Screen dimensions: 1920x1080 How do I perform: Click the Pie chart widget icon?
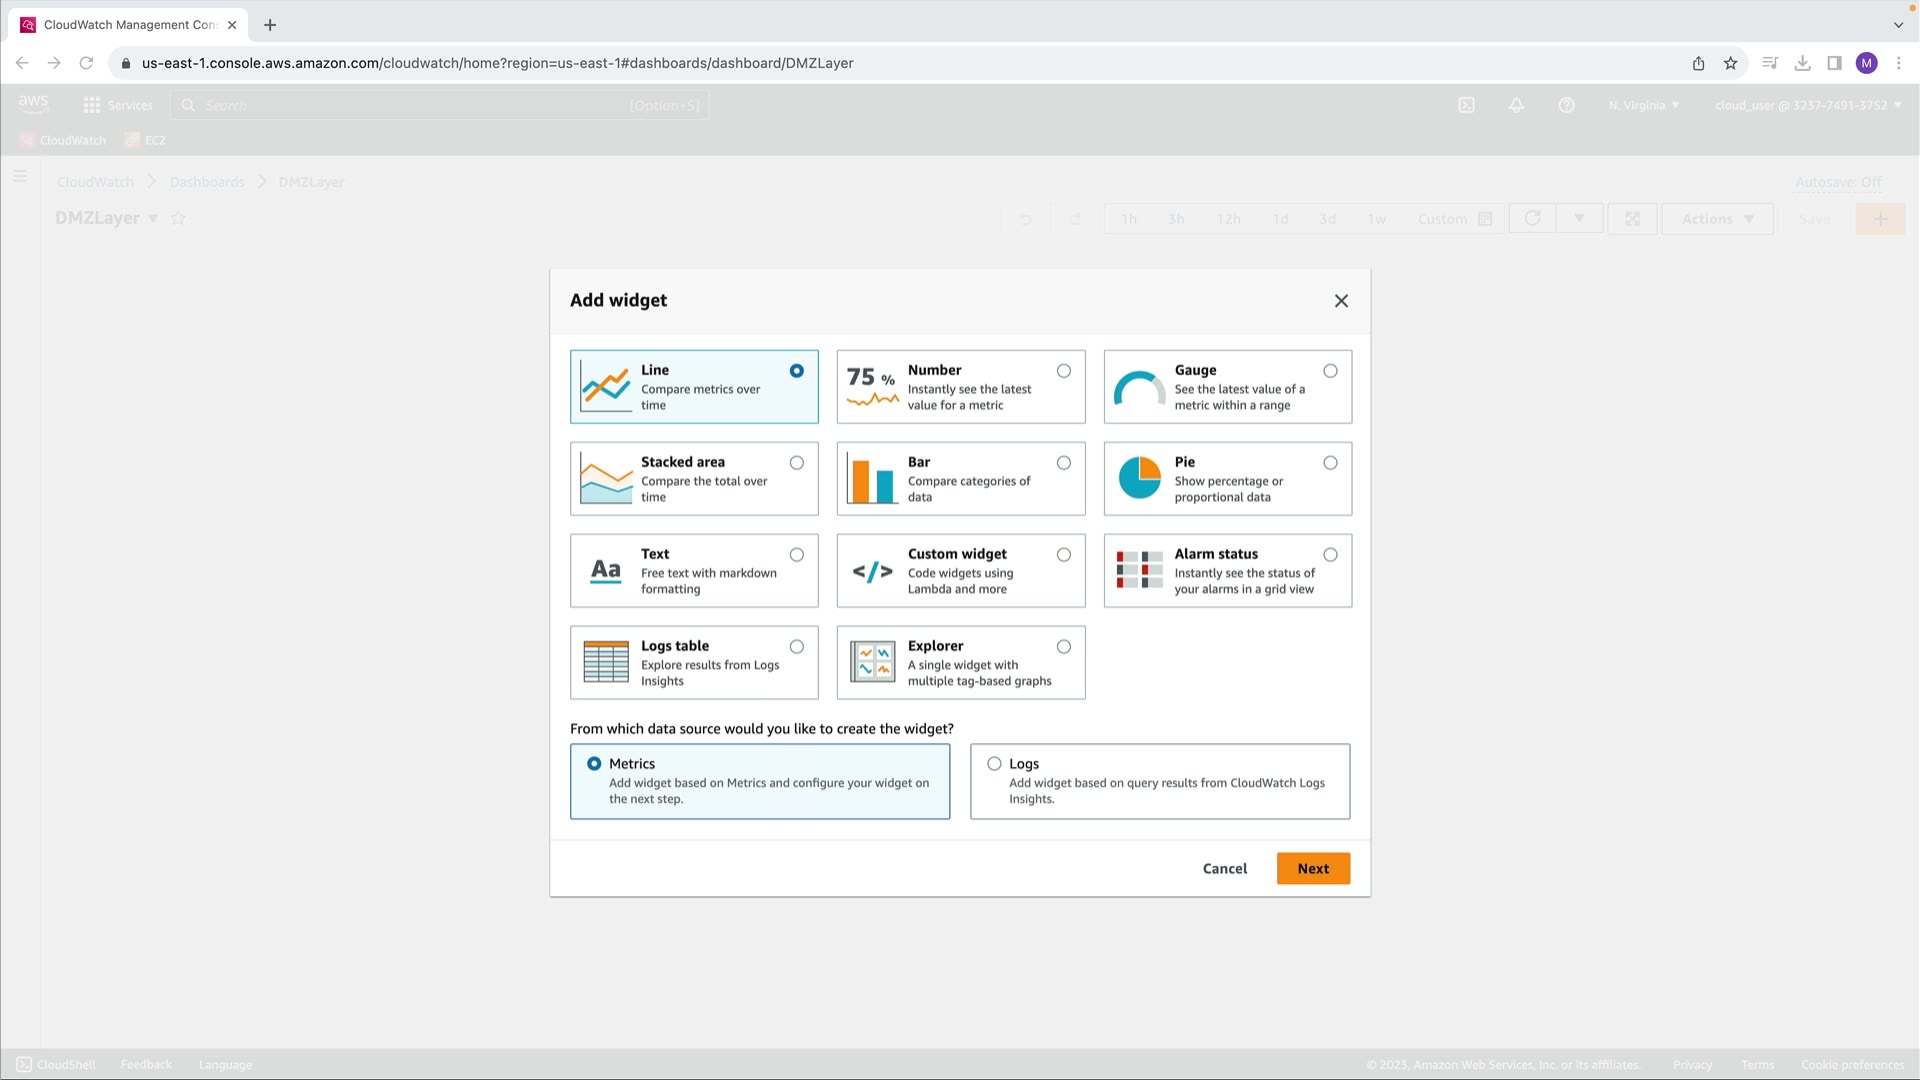1139,478
